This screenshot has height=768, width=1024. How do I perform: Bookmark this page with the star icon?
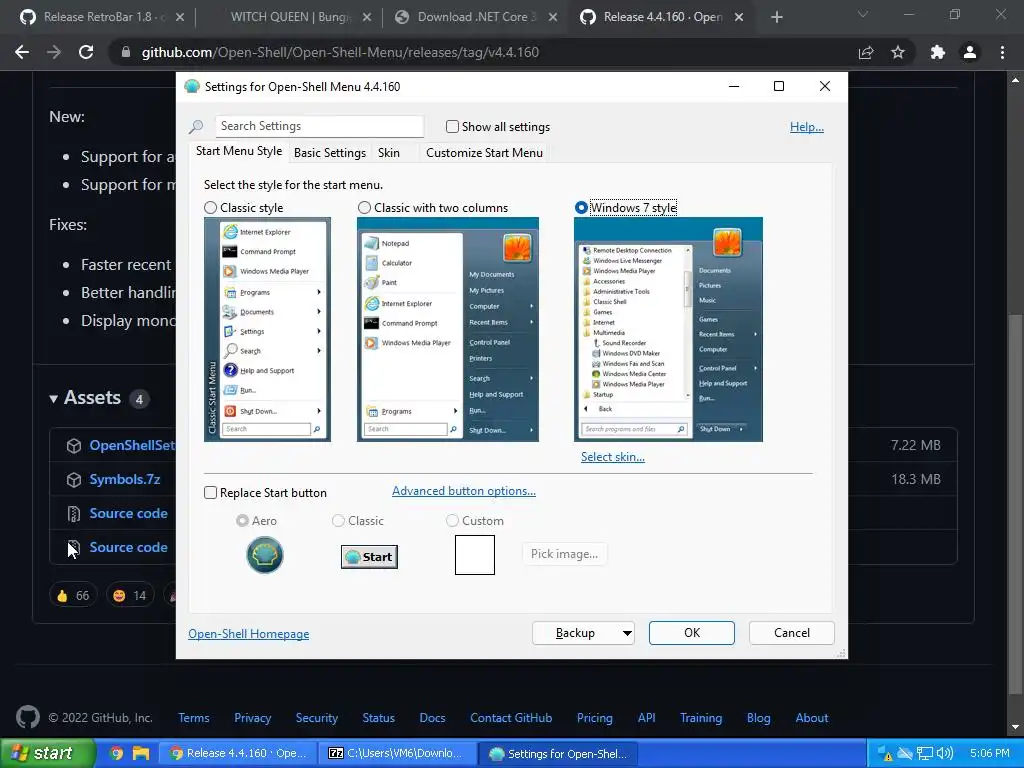click(x=898, y=52)
